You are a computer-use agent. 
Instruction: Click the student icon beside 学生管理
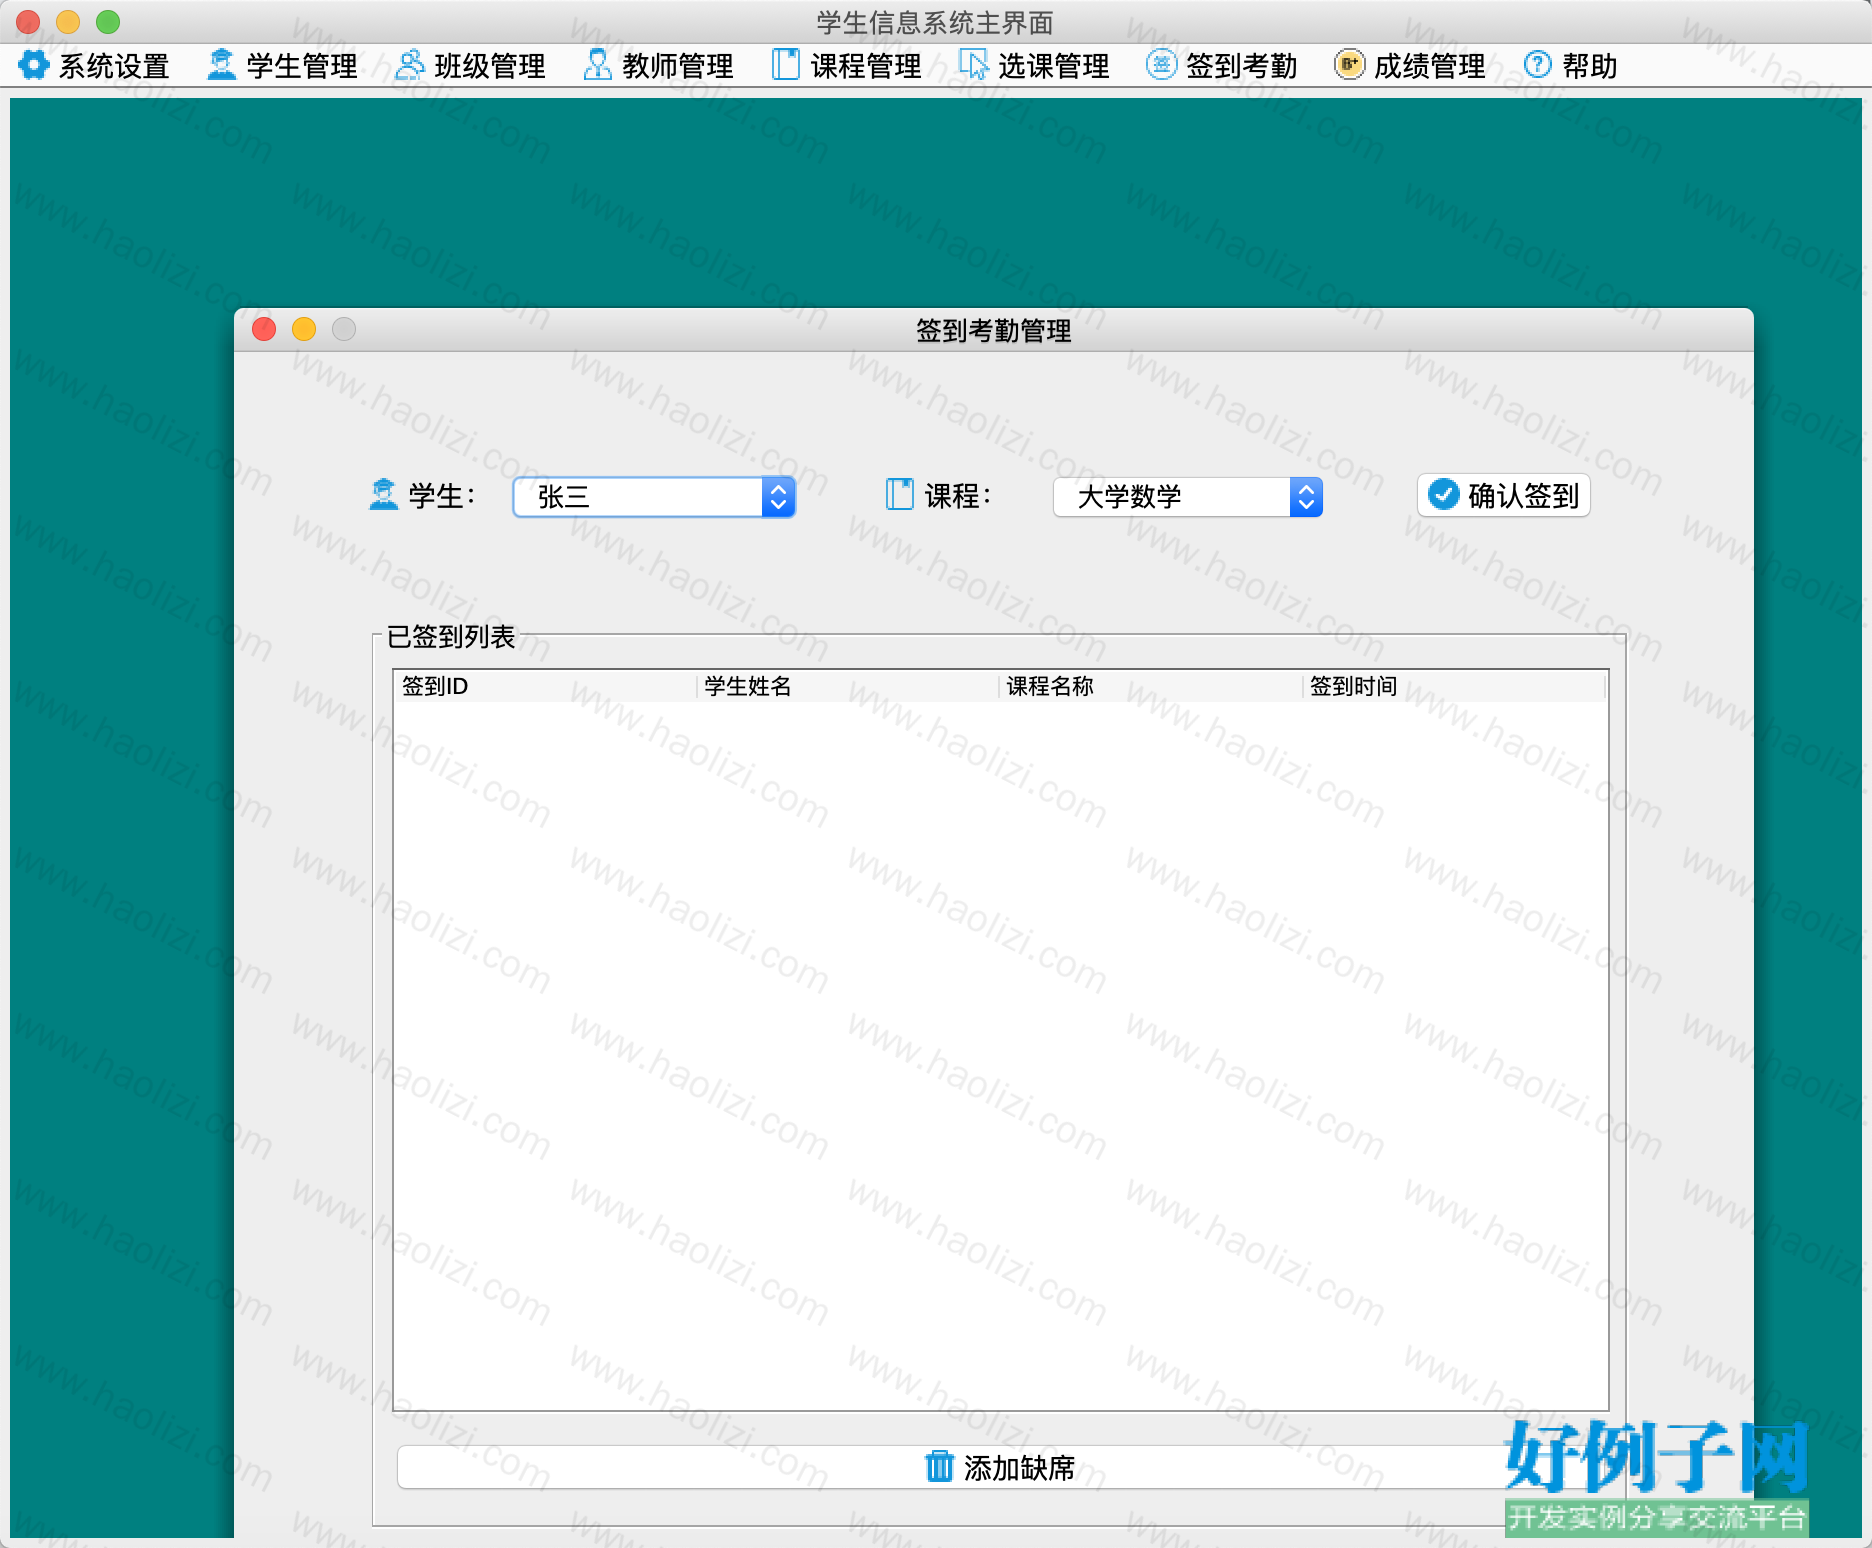[221, 65]
